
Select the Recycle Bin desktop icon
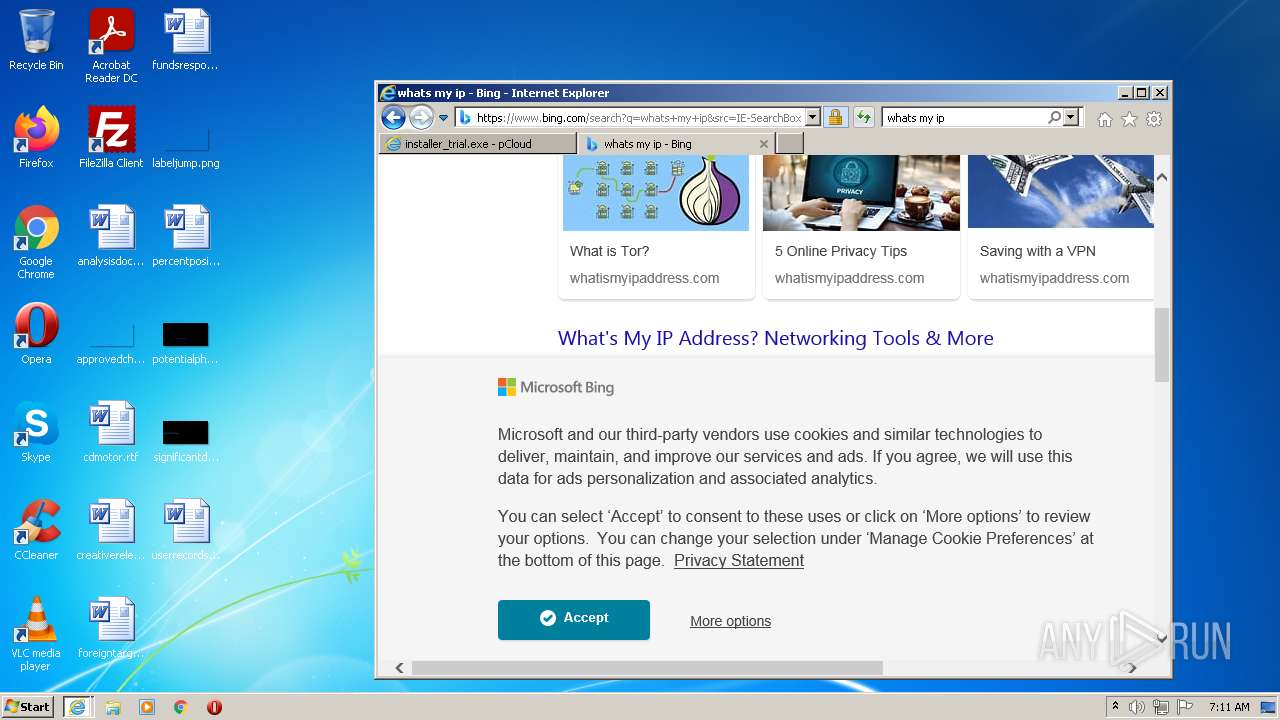coord(36,40)
